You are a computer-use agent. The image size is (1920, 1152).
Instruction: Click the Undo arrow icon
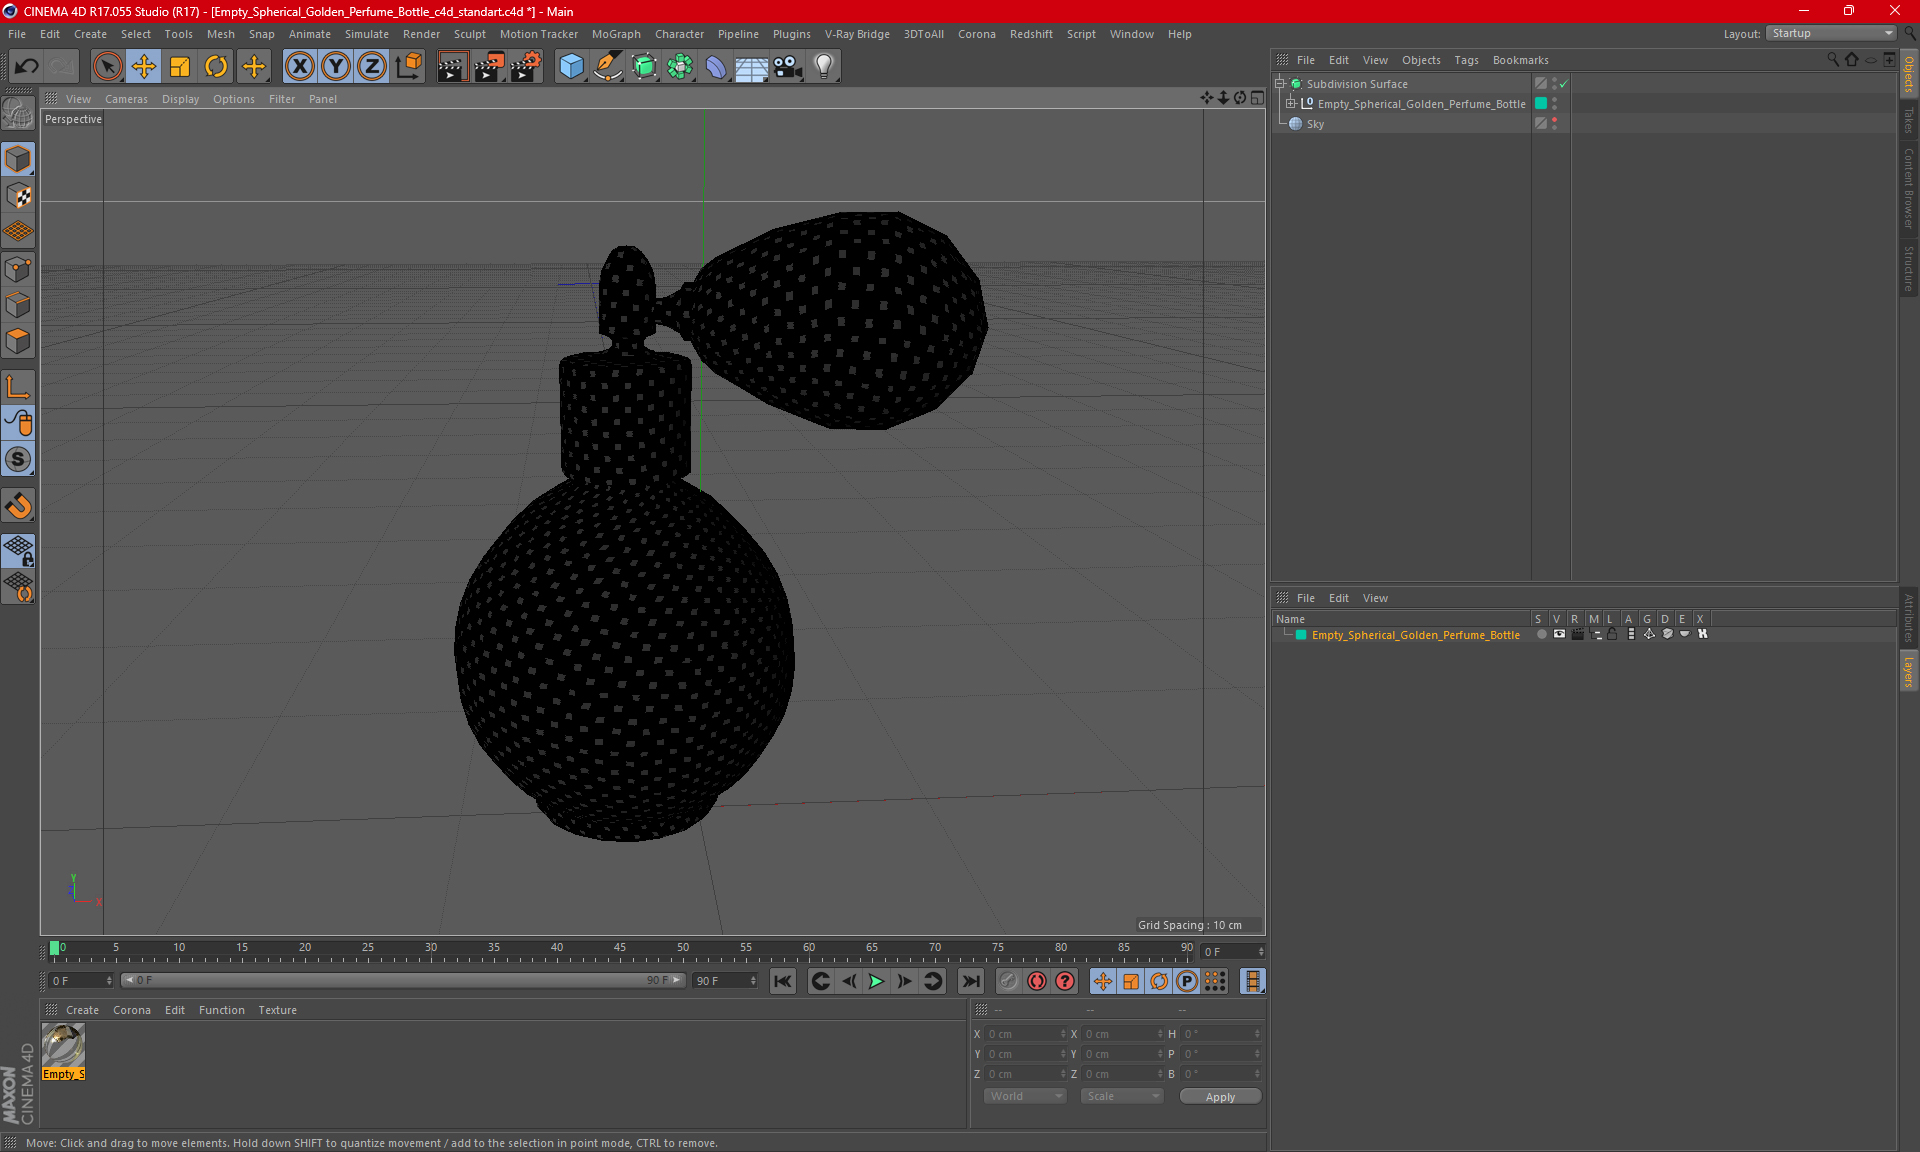point(27,67)
